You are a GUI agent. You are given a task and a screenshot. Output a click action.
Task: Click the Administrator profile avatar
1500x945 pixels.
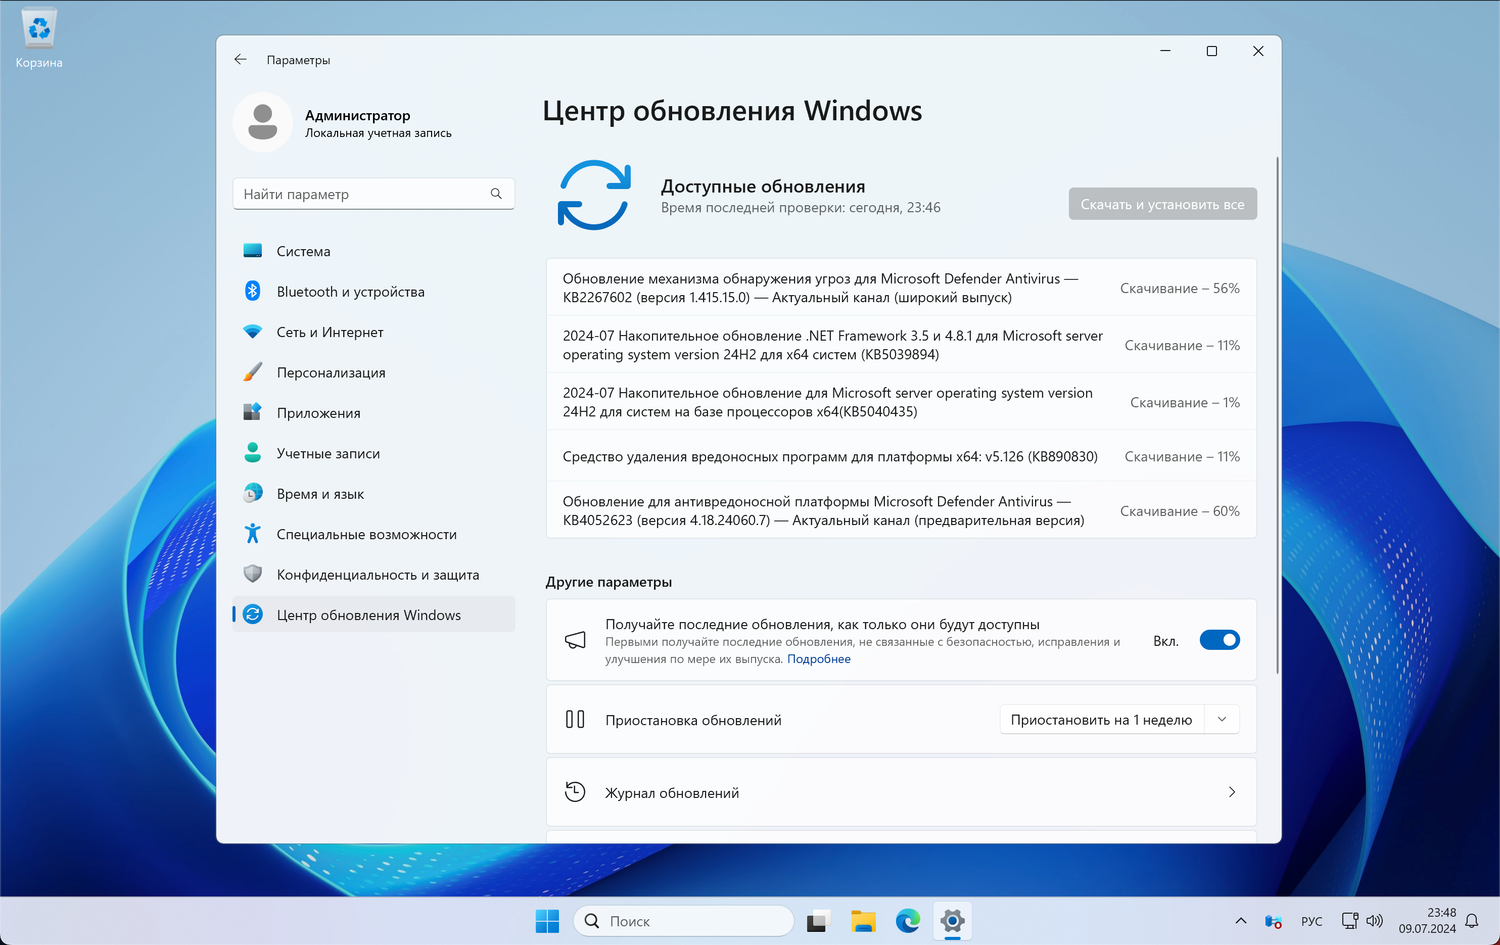tap(263, 122)
